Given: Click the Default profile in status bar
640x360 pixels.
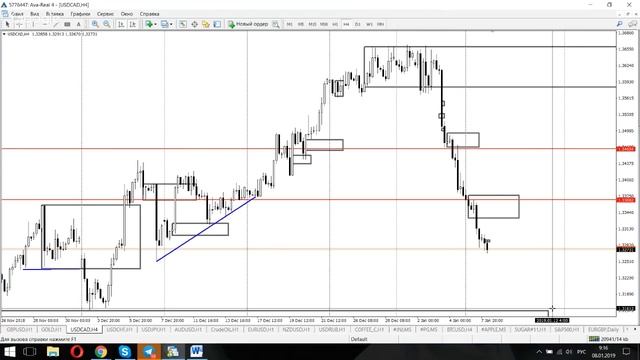Looking at the screenshot, I should tap(359, 339).
